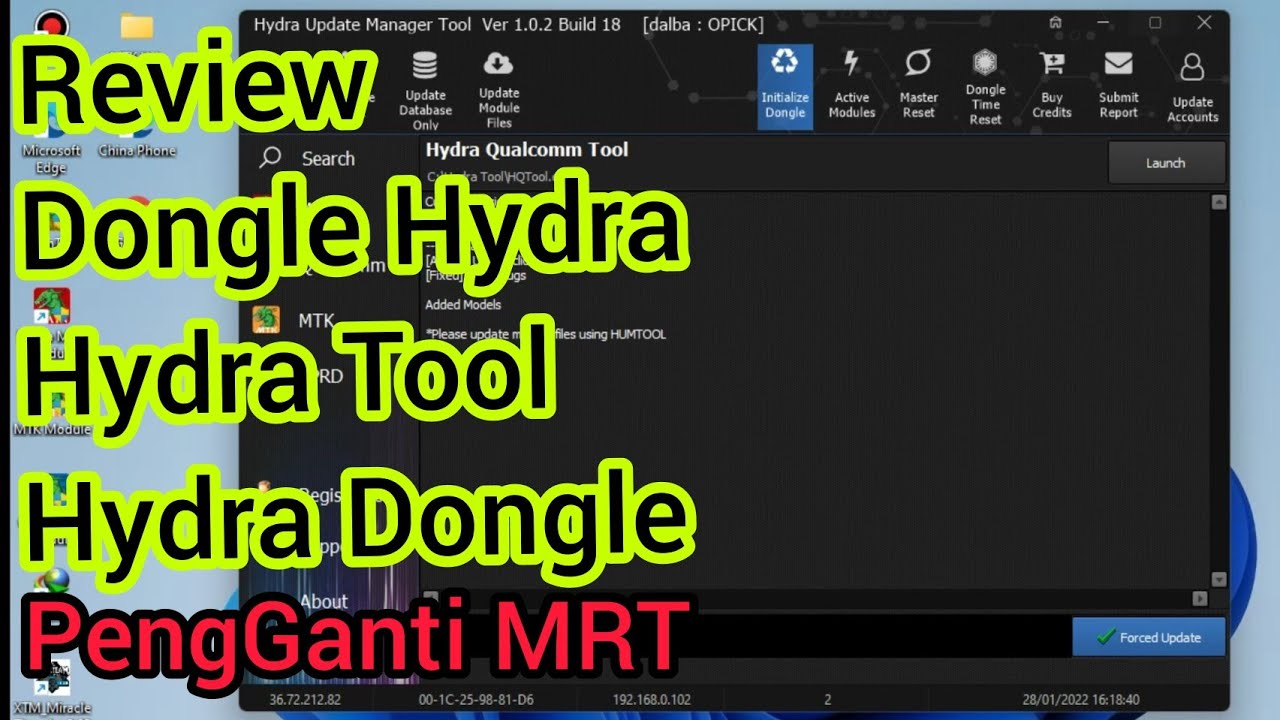Click the Hydra Qualcomm Tool heading
The image size is (1280, 720).
527,150
